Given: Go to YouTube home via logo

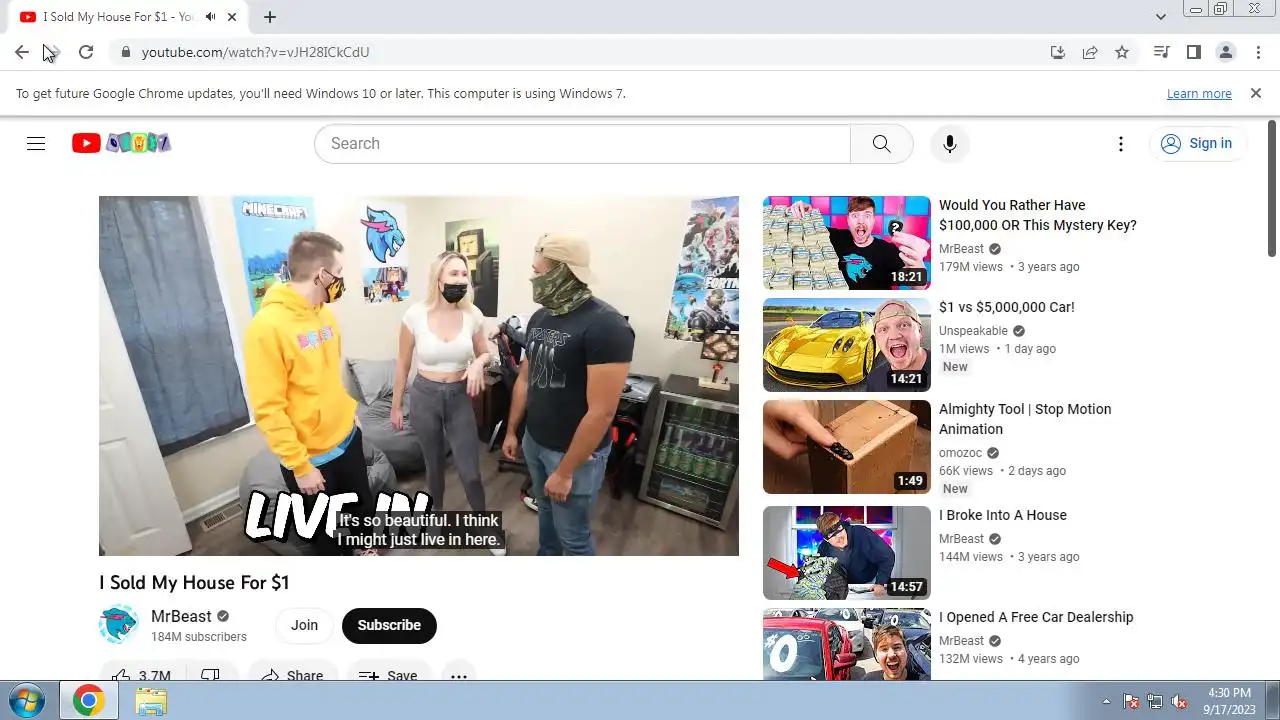Looking at the screenshot, I should (x=121, y=143).
